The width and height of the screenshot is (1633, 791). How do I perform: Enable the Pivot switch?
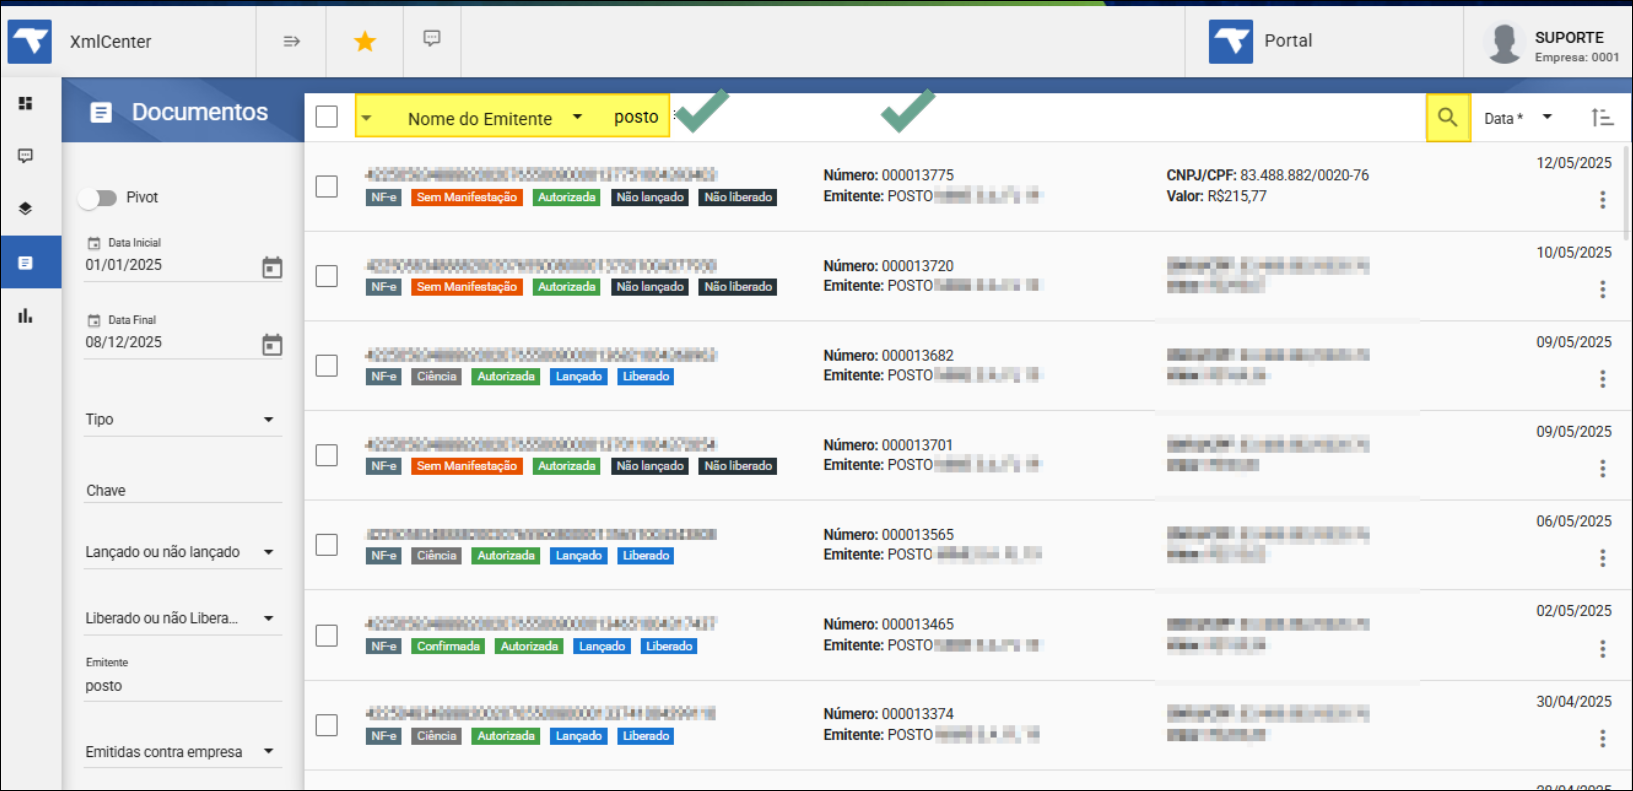click(x=99, y=198)
